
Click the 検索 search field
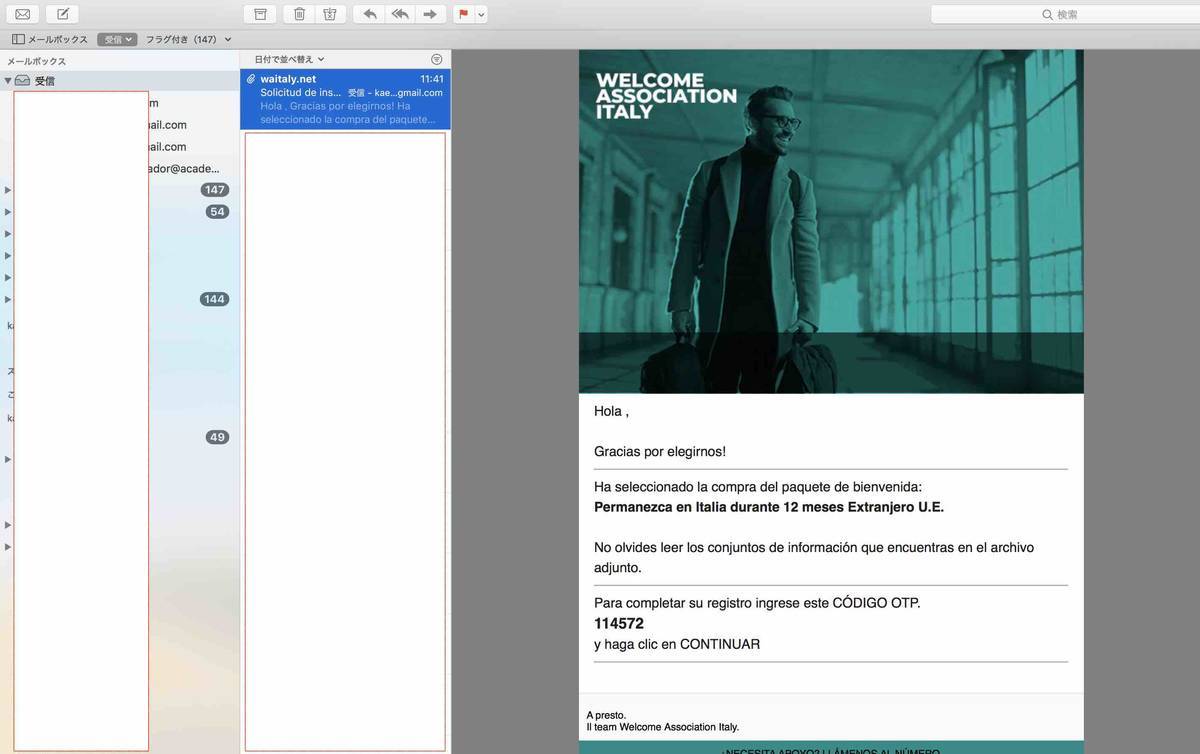pos(1065,14)
